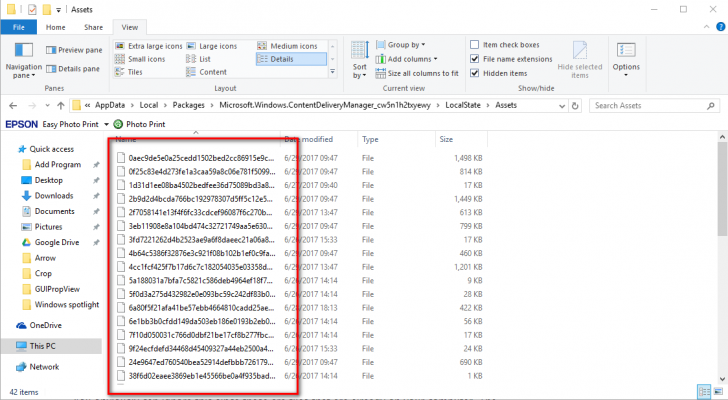
Task: Open the Navigation pane menu
Action: click(23, 61)
